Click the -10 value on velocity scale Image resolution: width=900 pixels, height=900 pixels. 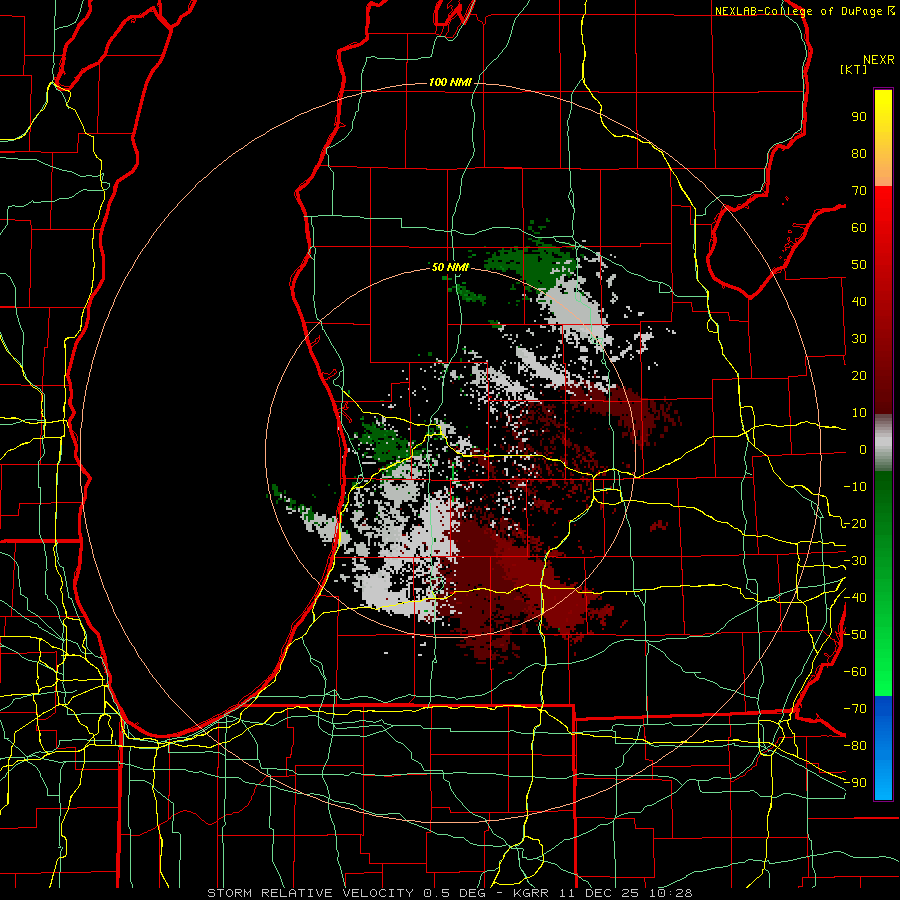click(x=855, y=487)
